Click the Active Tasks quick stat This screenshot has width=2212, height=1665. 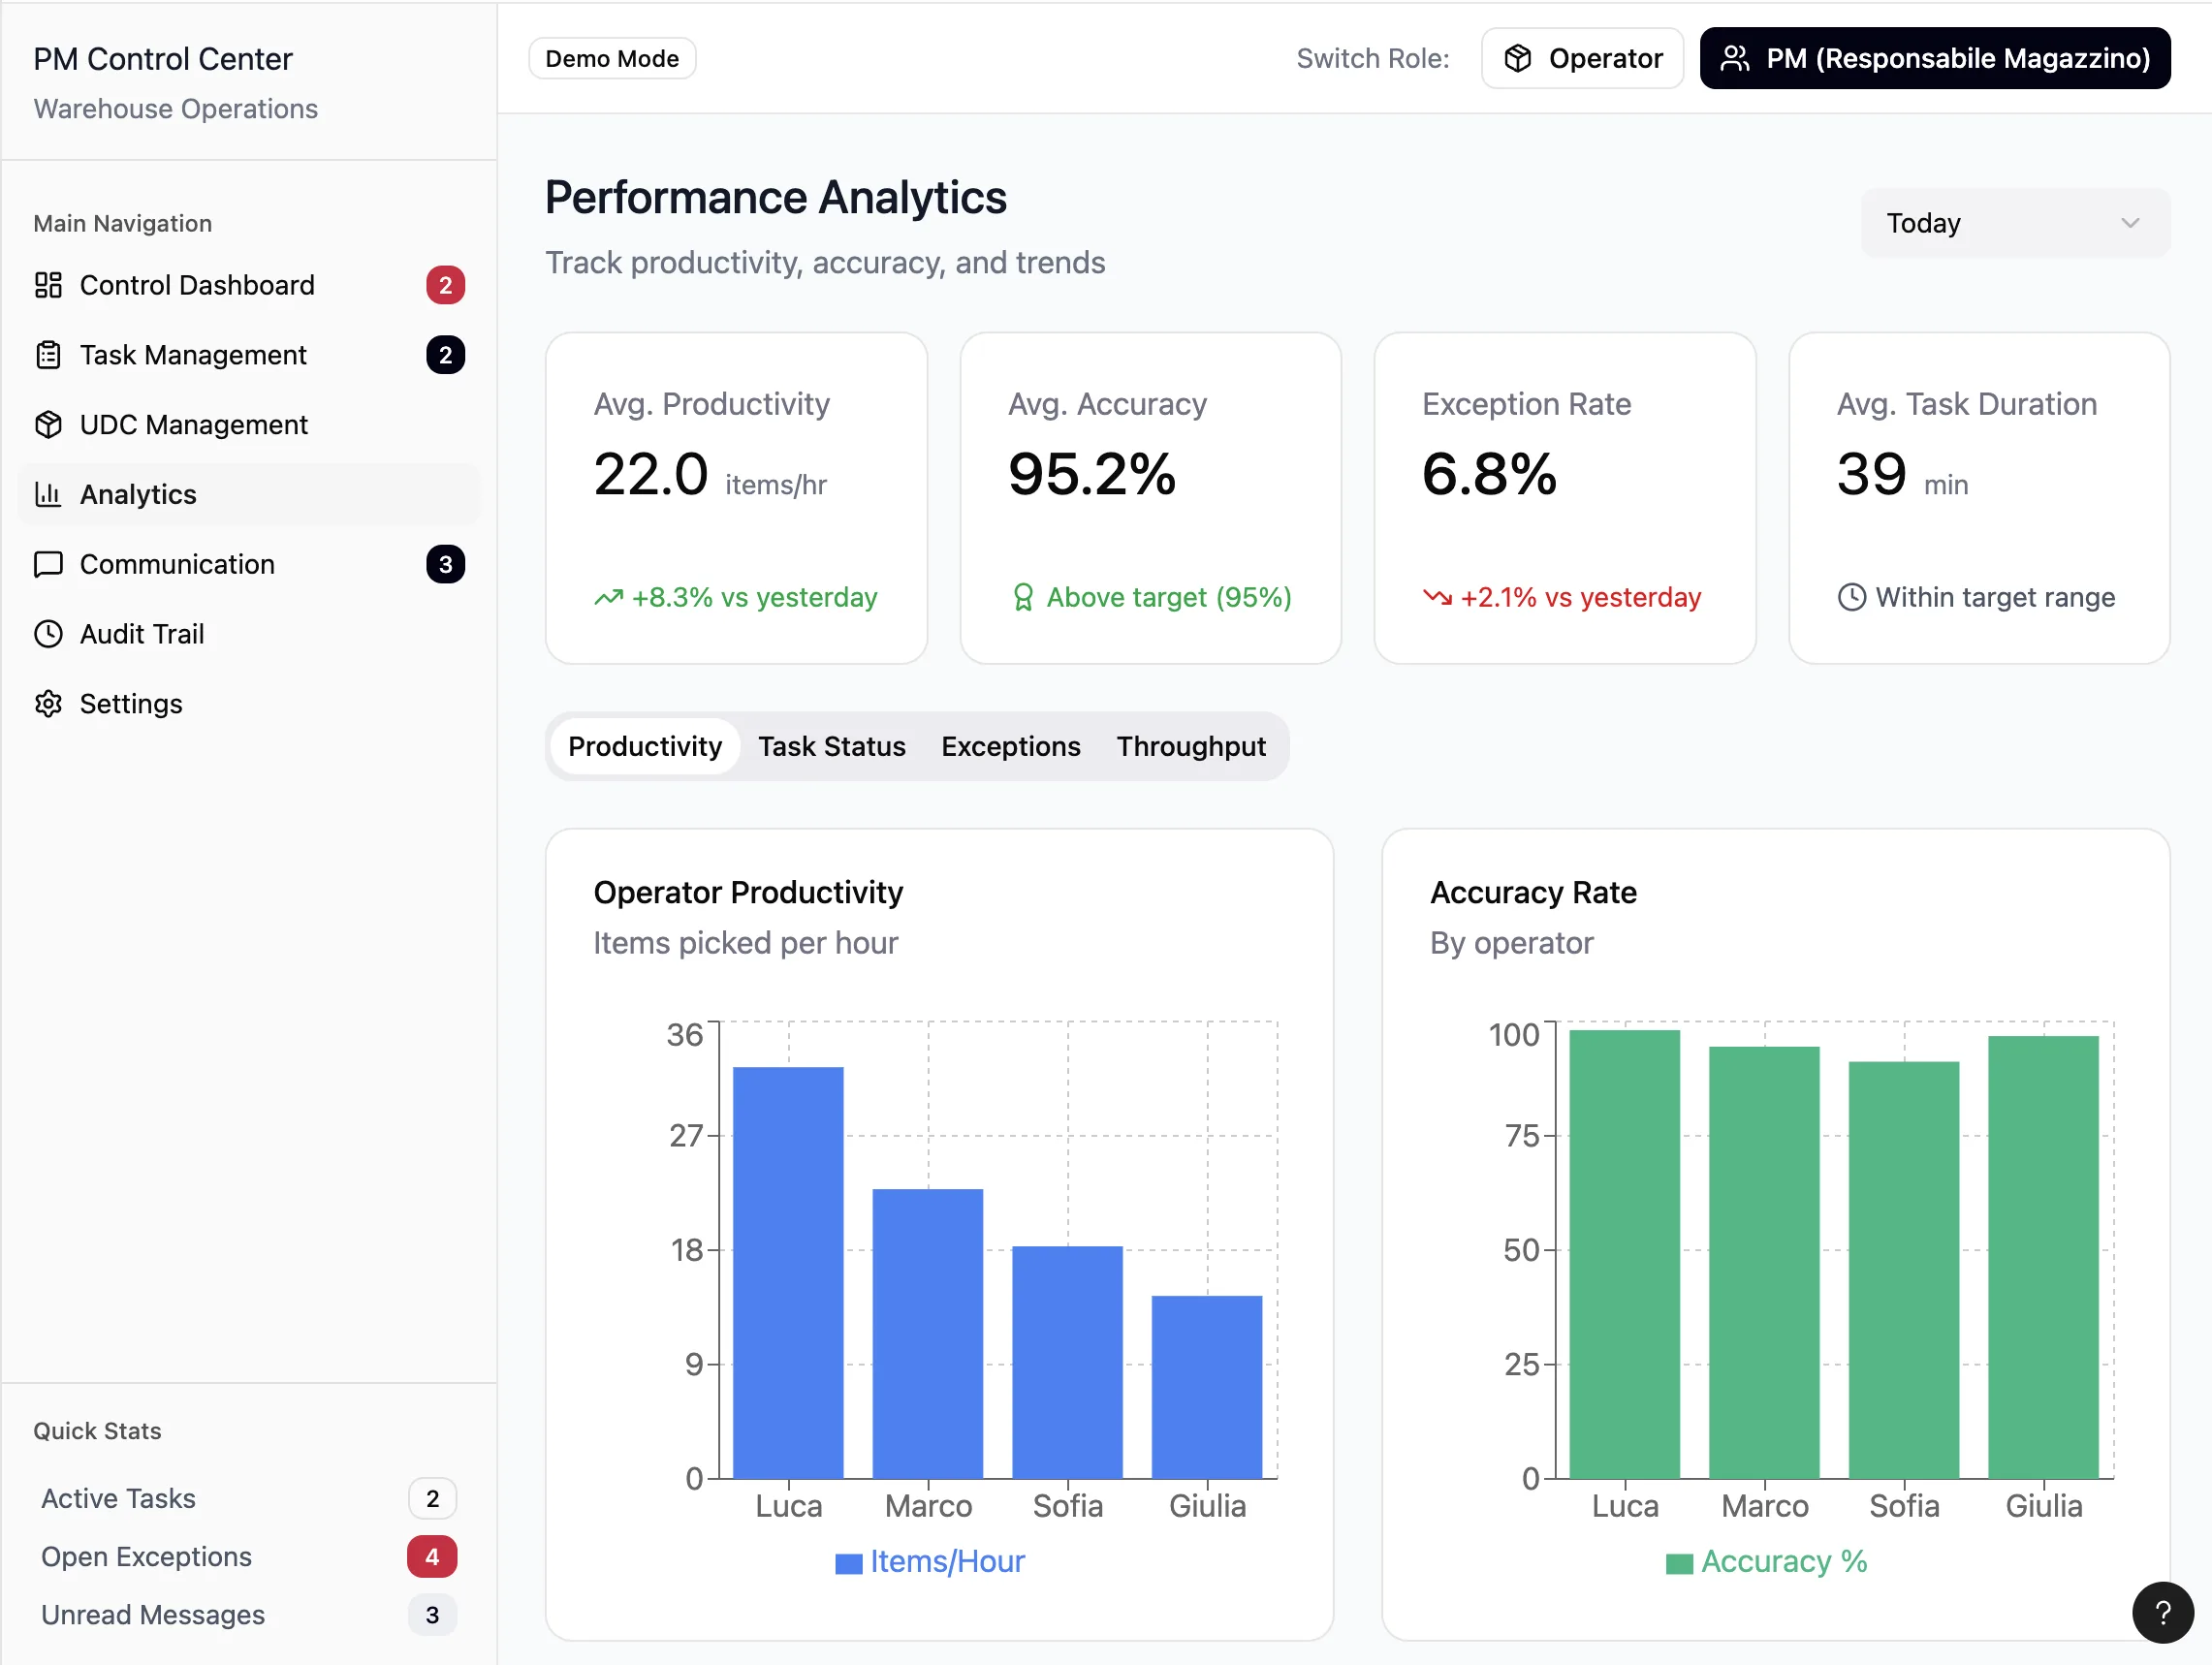pos(249,1498)
